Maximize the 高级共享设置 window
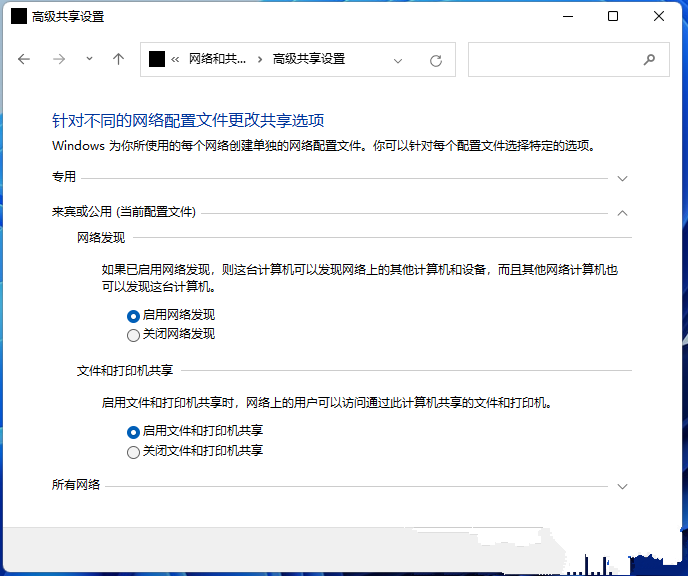 [x=613, y=16]
